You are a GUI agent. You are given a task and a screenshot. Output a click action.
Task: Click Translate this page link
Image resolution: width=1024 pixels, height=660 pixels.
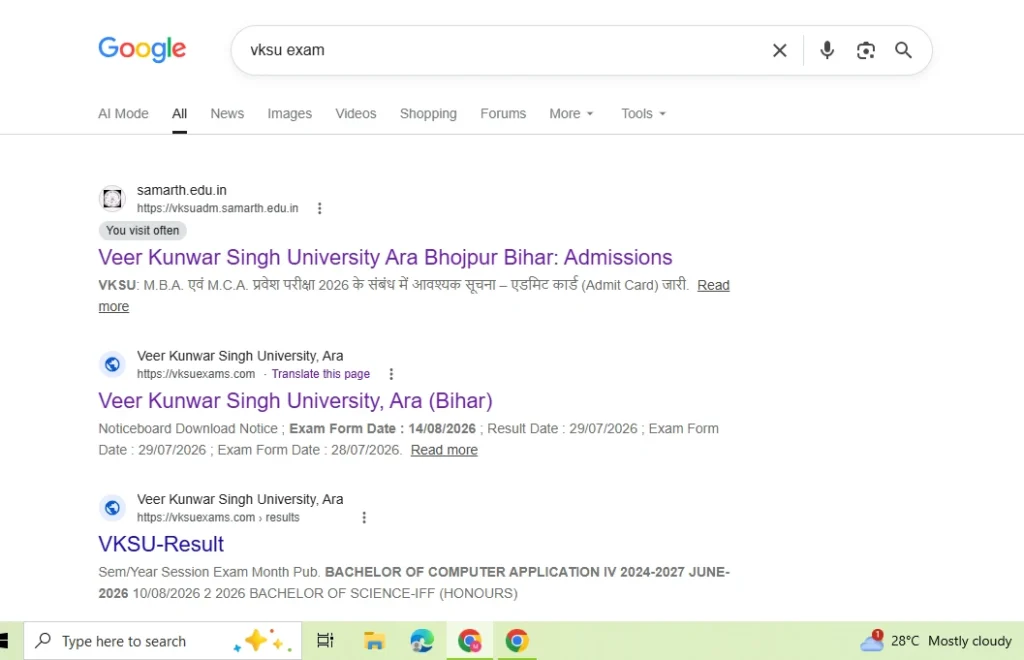click(x=321, y=374)
